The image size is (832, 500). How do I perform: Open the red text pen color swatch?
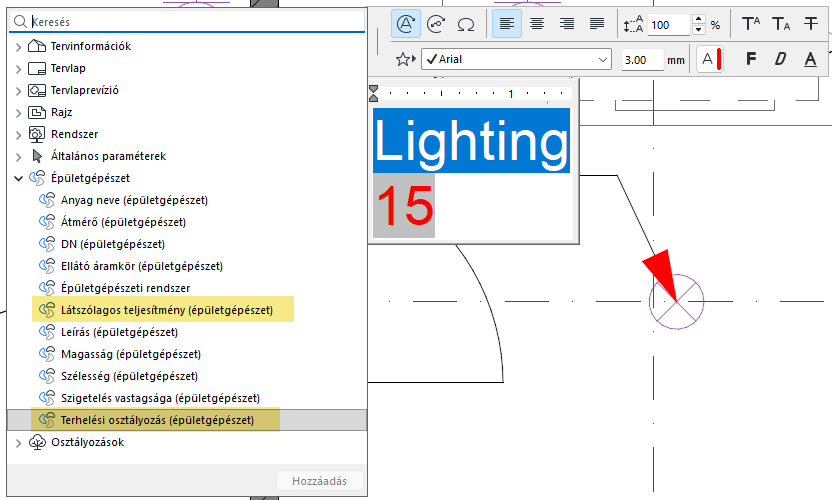pyautogui.click(x=710, y=59)
